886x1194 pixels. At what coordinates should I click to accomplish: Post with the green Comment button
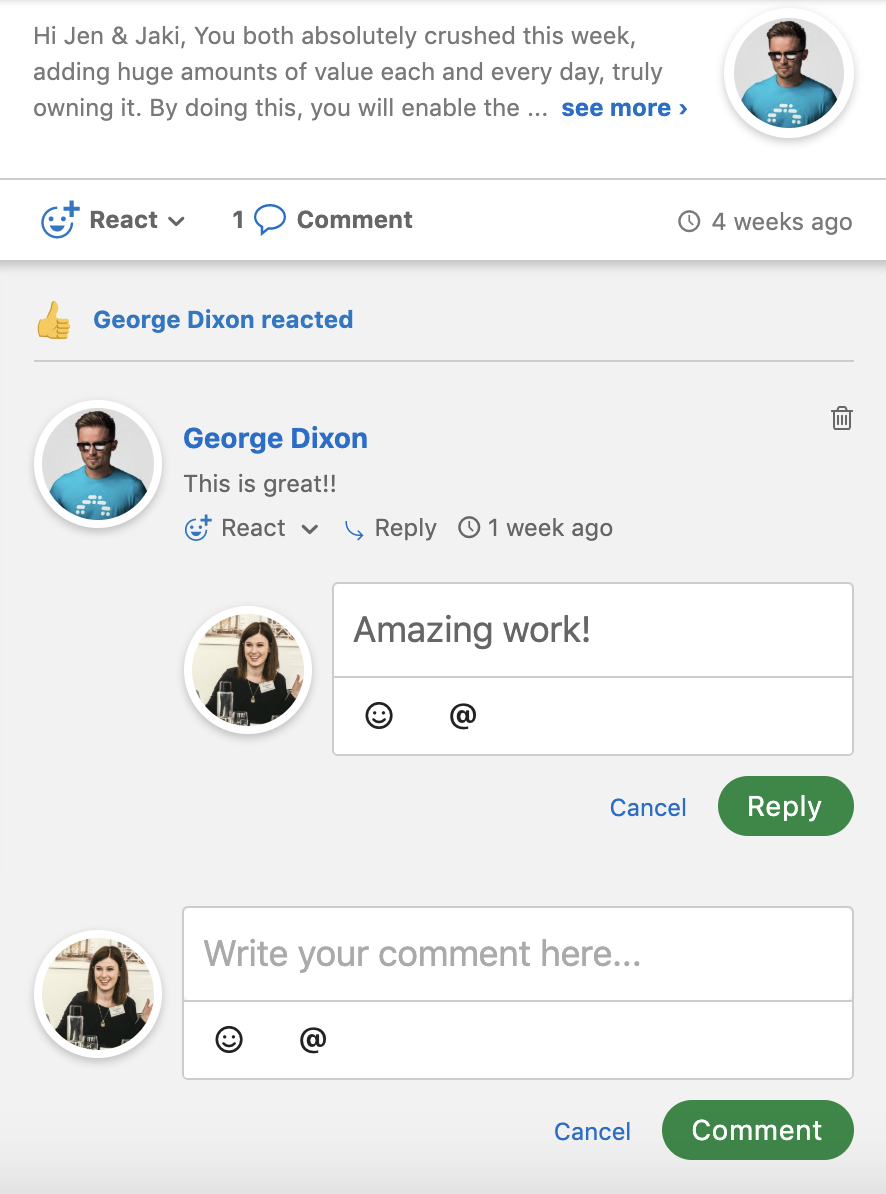click(757, 1130)
